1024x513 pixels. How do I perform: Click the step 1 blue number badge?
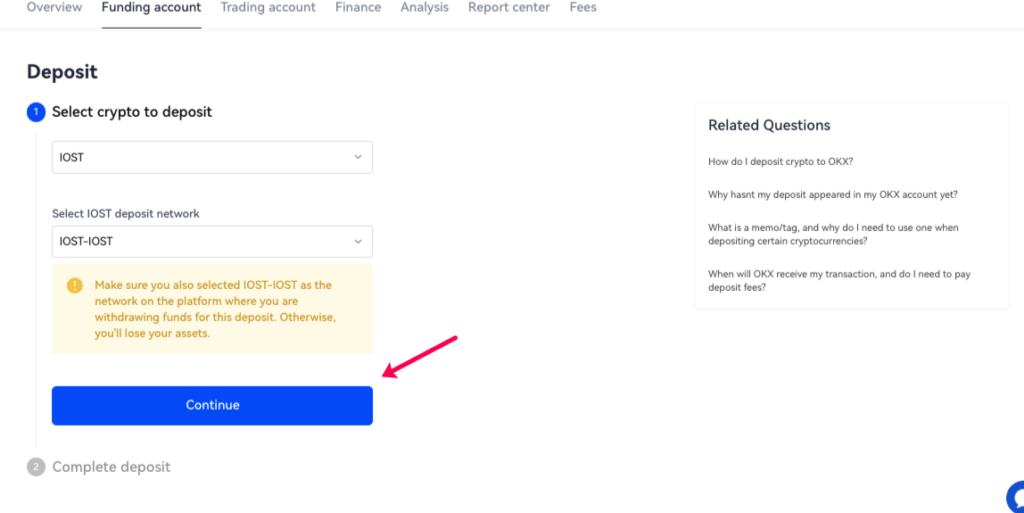pyautogui.click(x=36, y=112)
